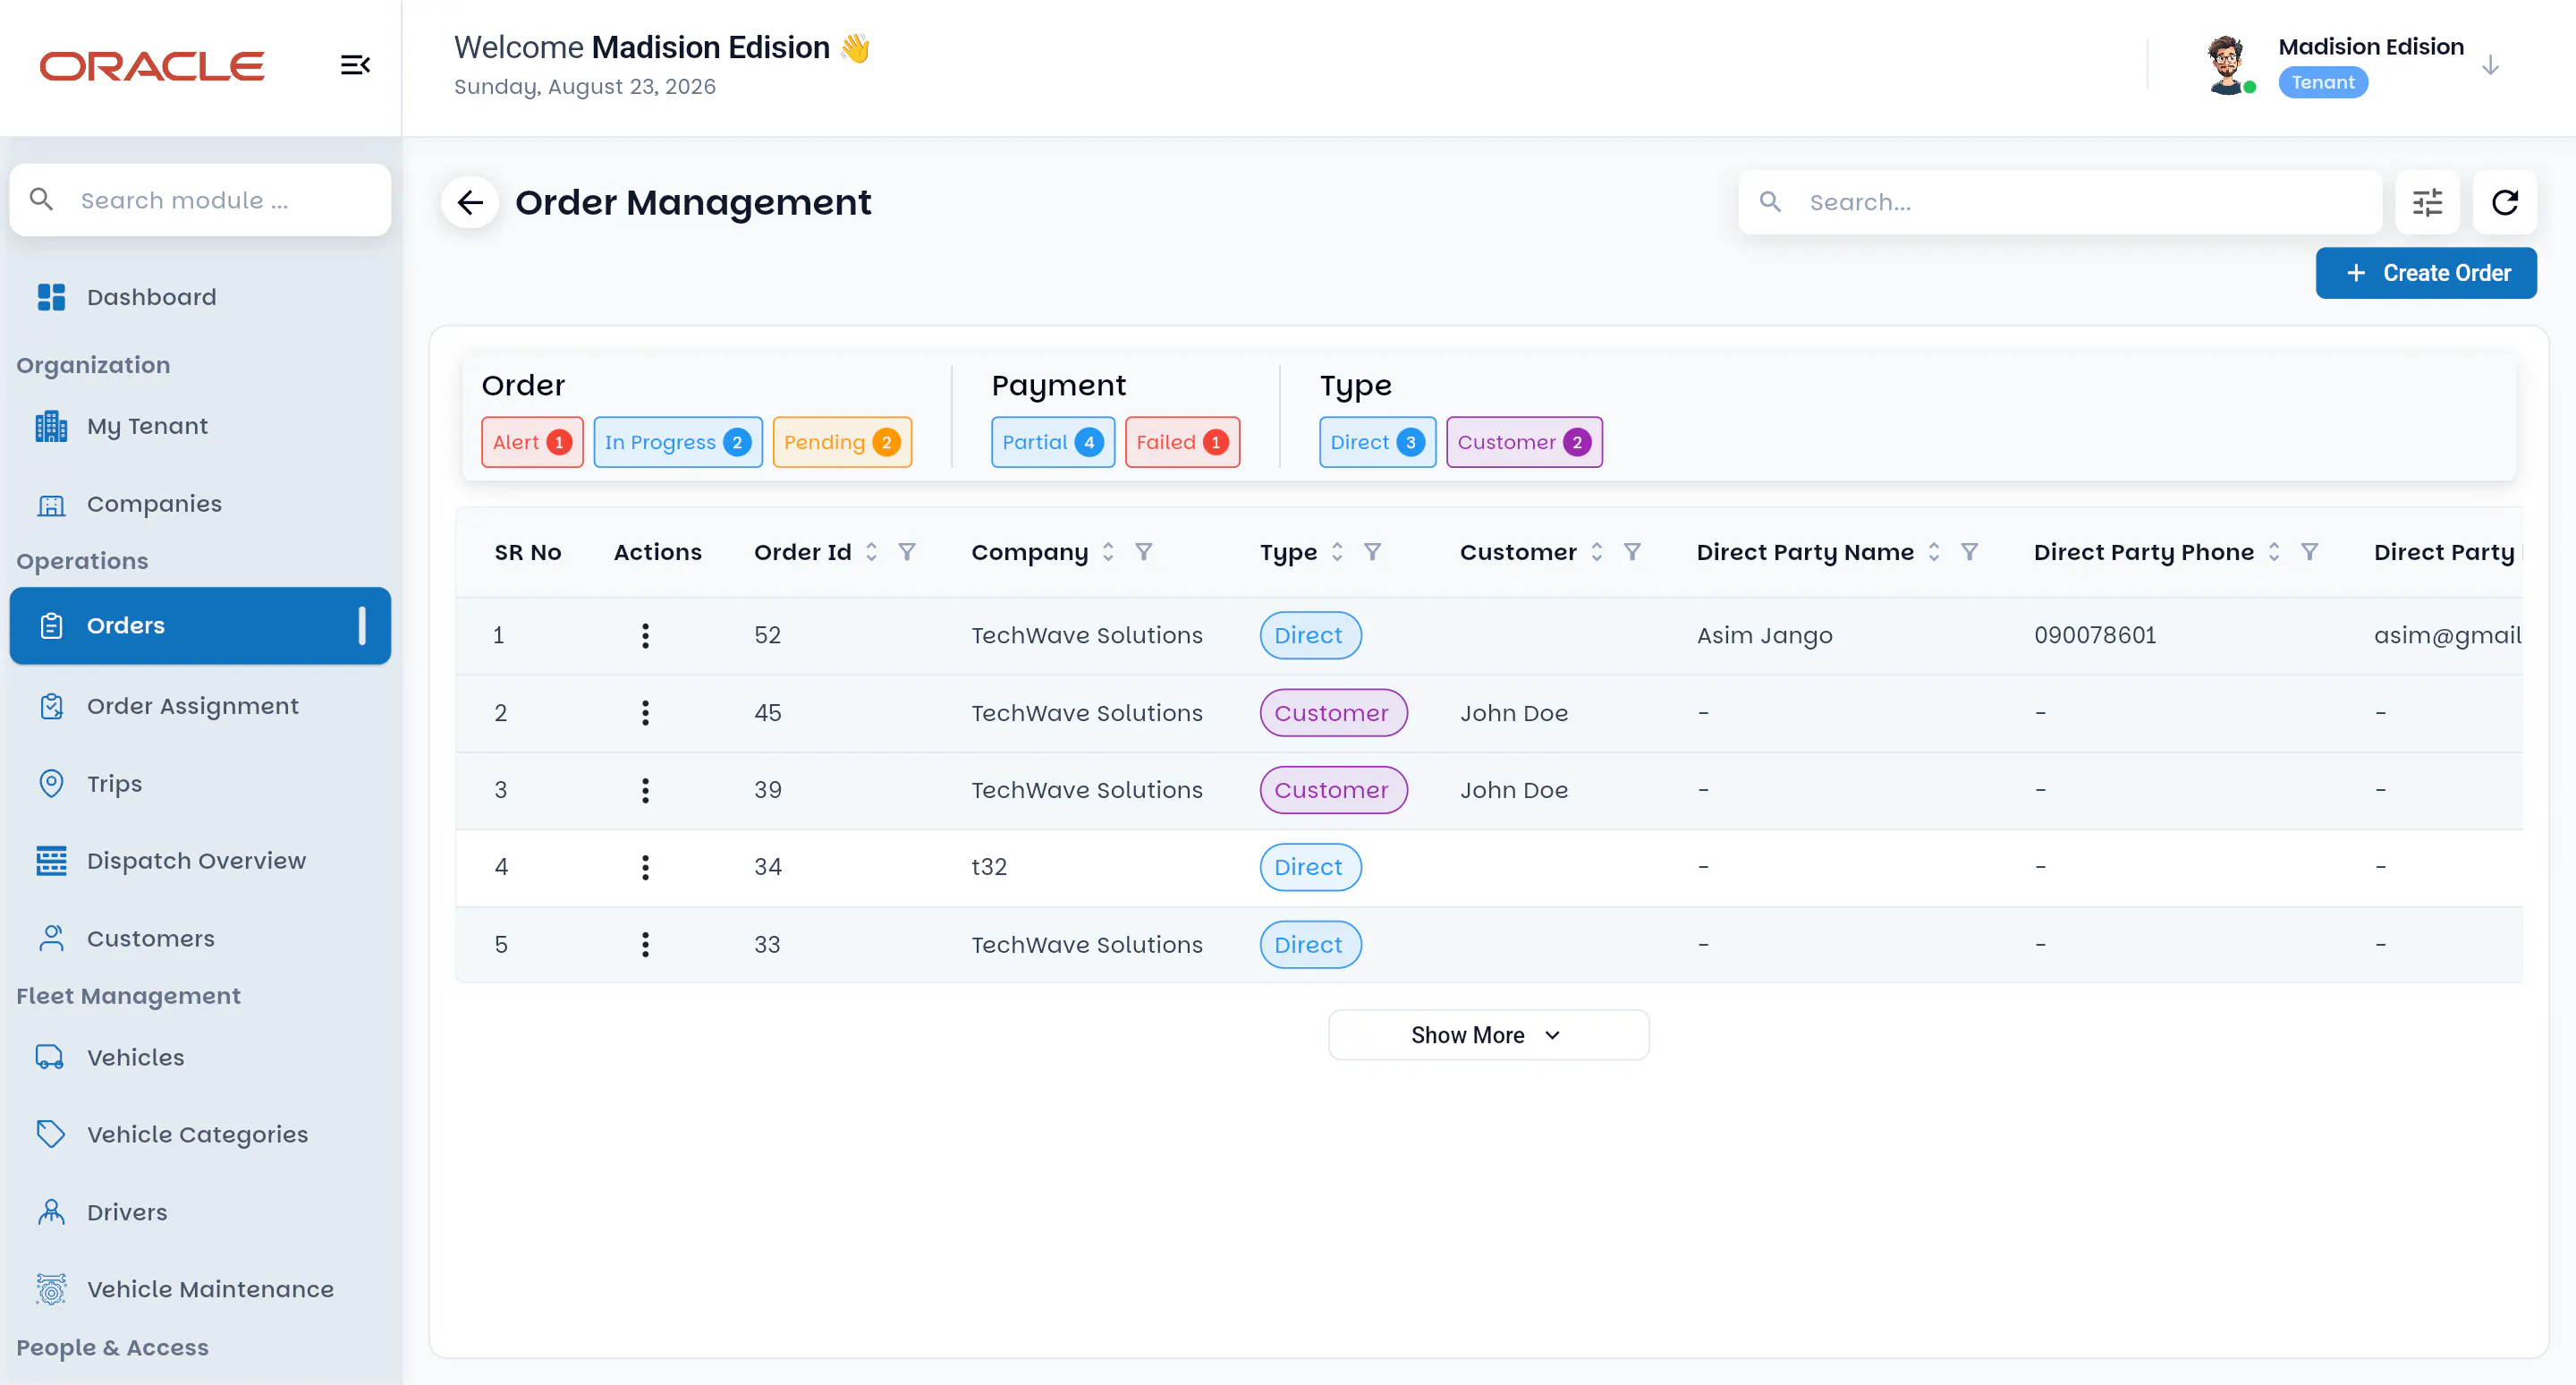Click Asim Jango party name

click(x=1764, y=636)
